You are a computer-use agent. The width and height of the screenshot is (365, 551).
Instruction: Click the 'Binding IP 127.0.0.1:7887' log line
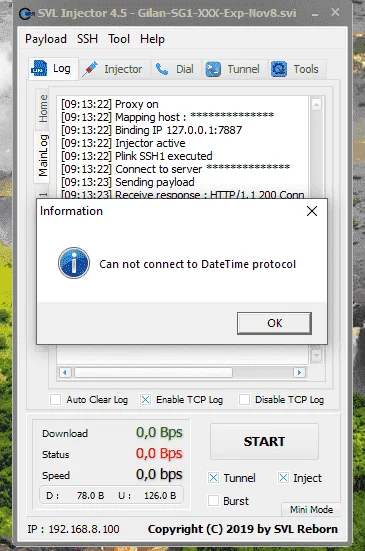pyautogui.click(x=151, y=130)
